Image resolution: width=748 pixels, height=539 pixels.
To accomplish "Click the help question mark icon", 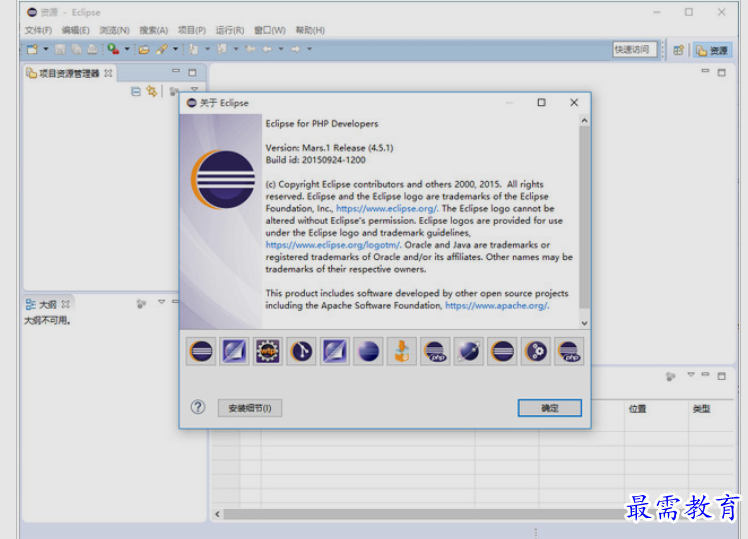I will (x=197, y=407).
